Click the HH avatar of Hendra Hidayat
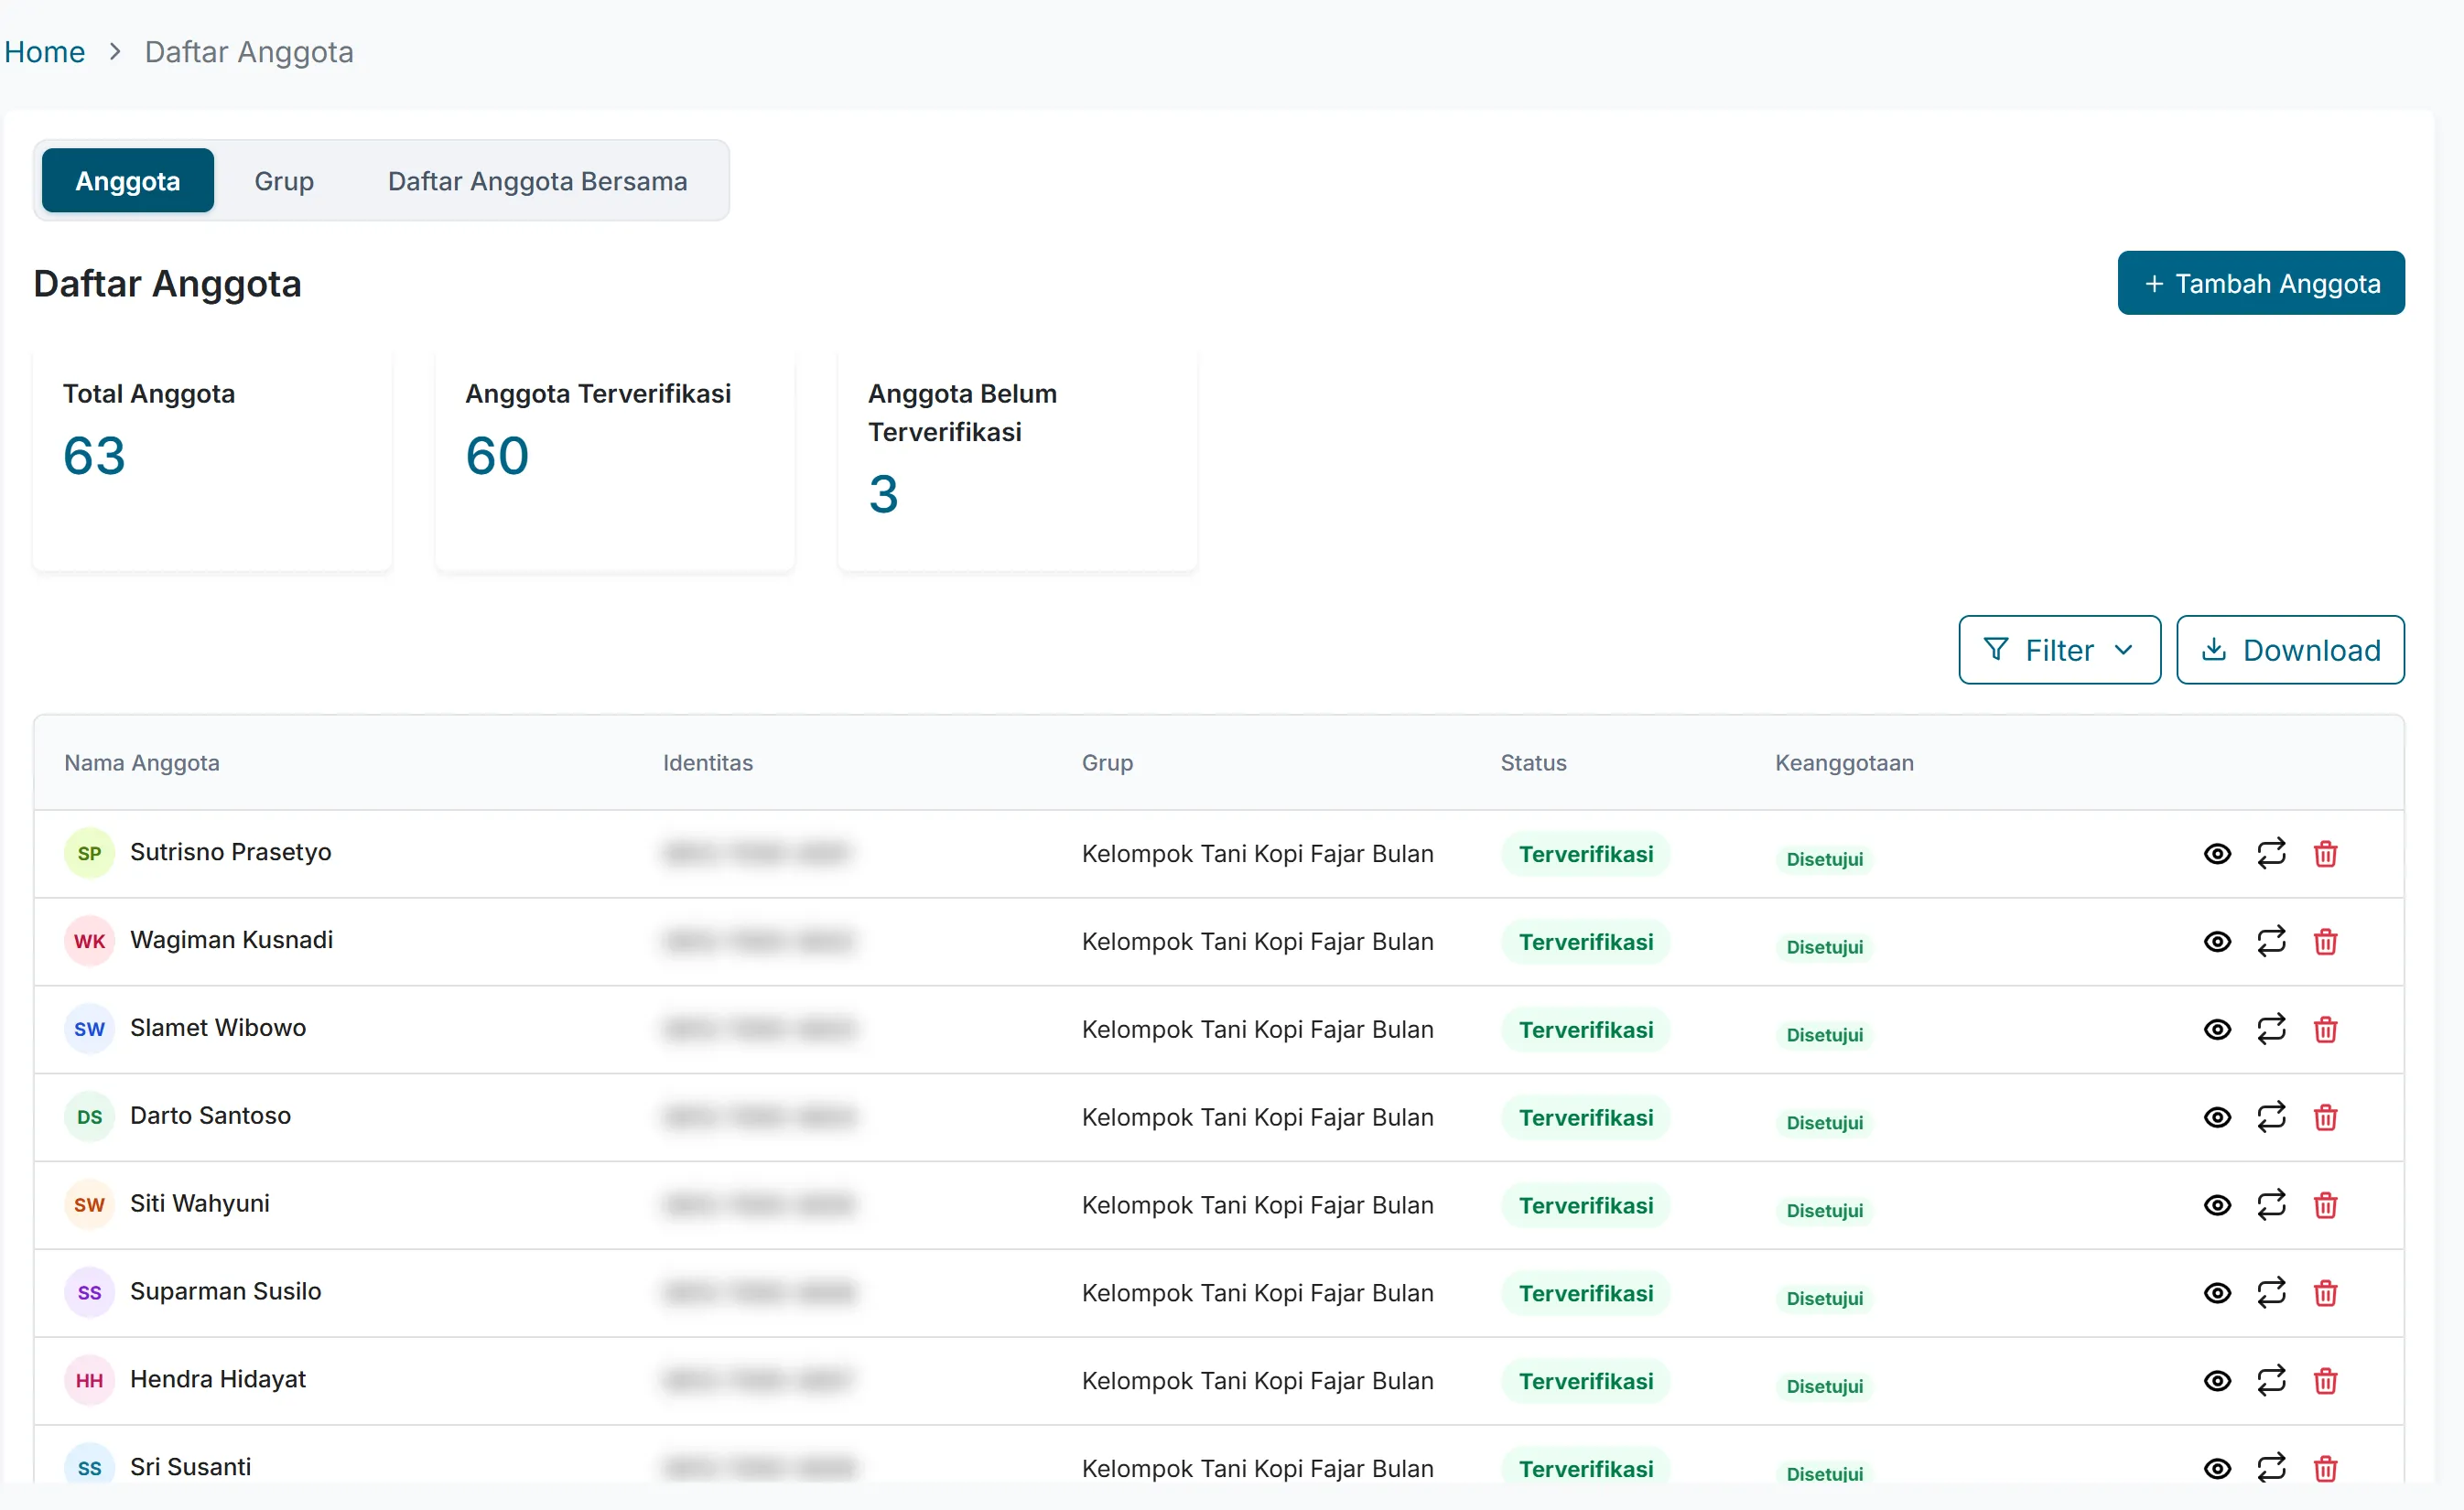Screen dimensions: 2464x1510 tap(89, 1382)
